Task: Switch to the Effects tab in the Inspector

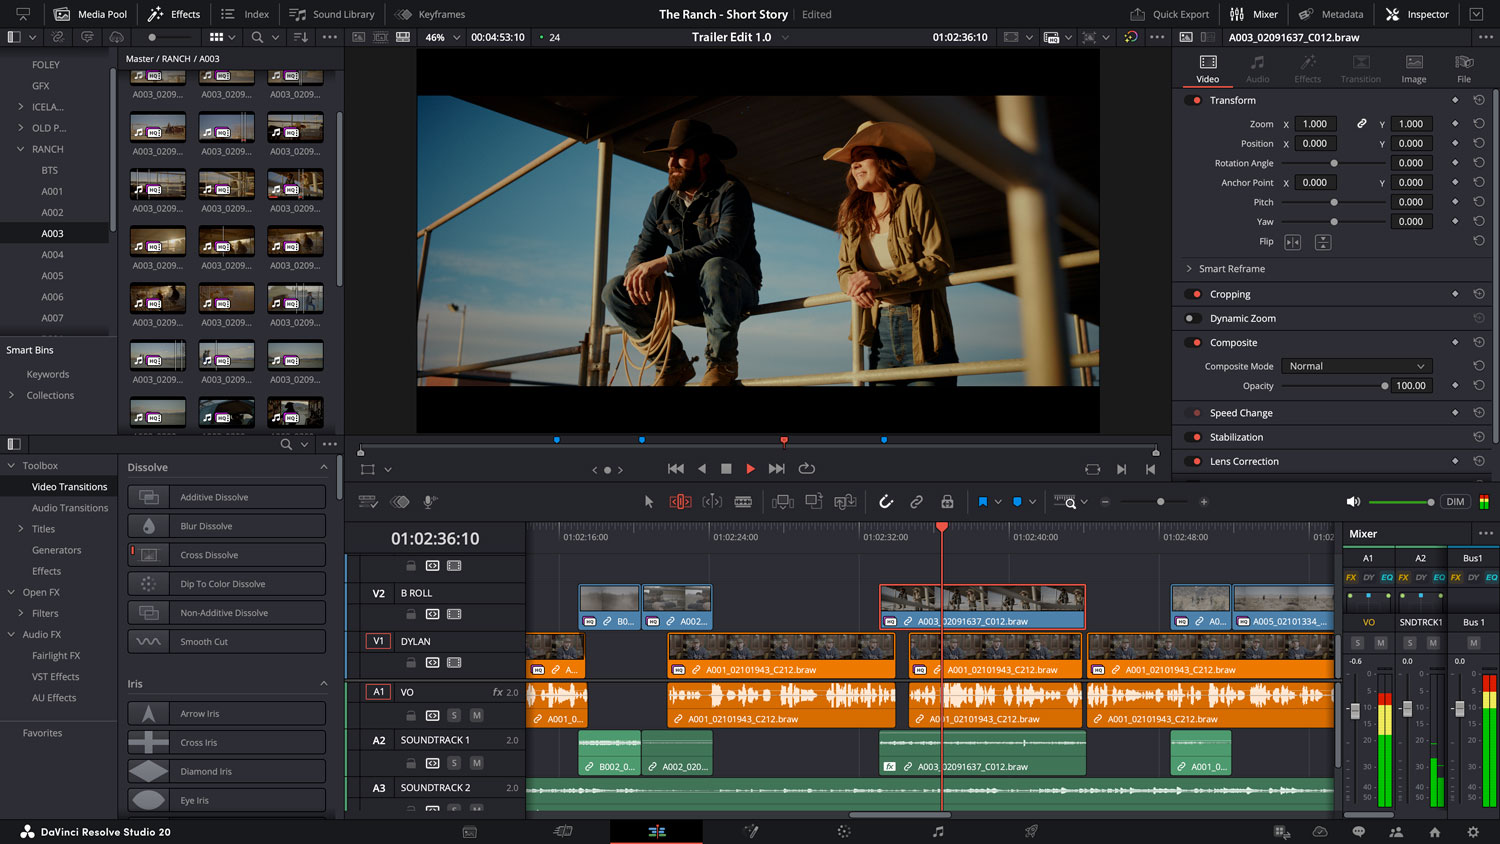Action: coord(1308,69)
